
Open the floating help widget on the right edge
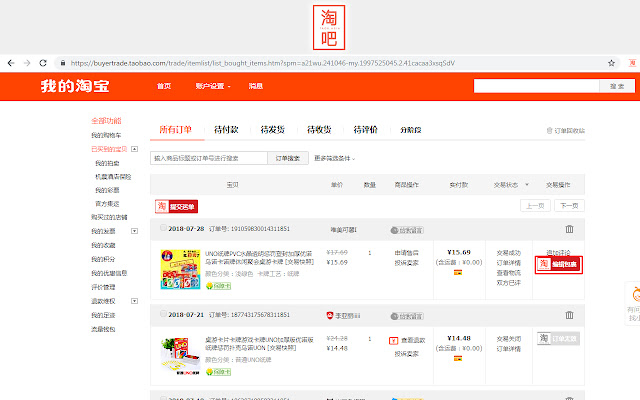[x=633, y=303]
